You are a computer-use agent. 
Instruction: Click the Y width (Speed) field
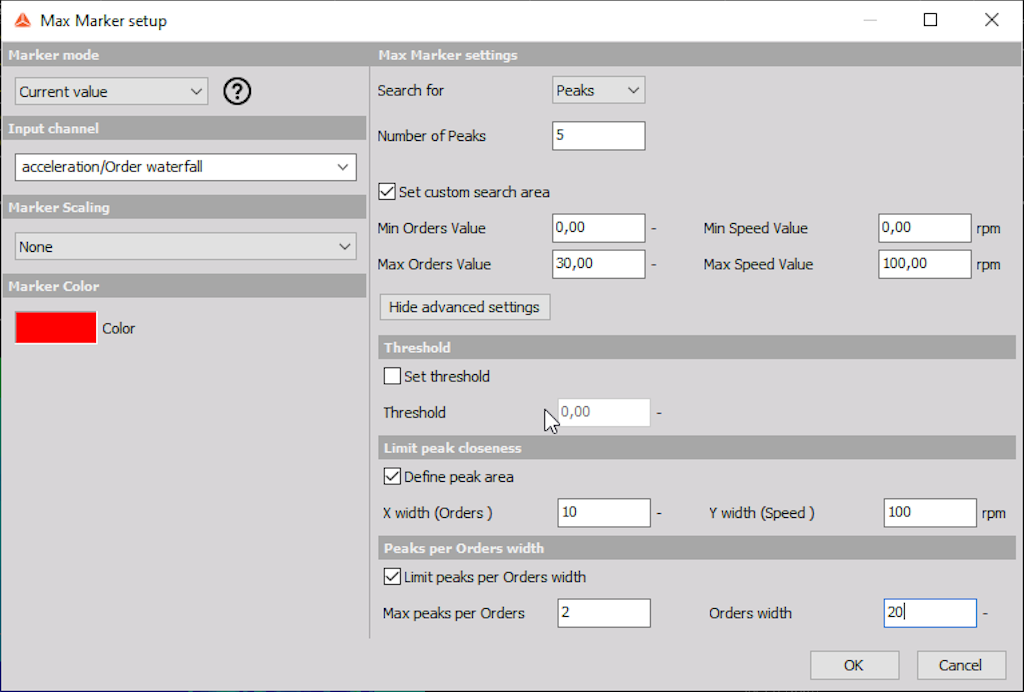point(930,512)
